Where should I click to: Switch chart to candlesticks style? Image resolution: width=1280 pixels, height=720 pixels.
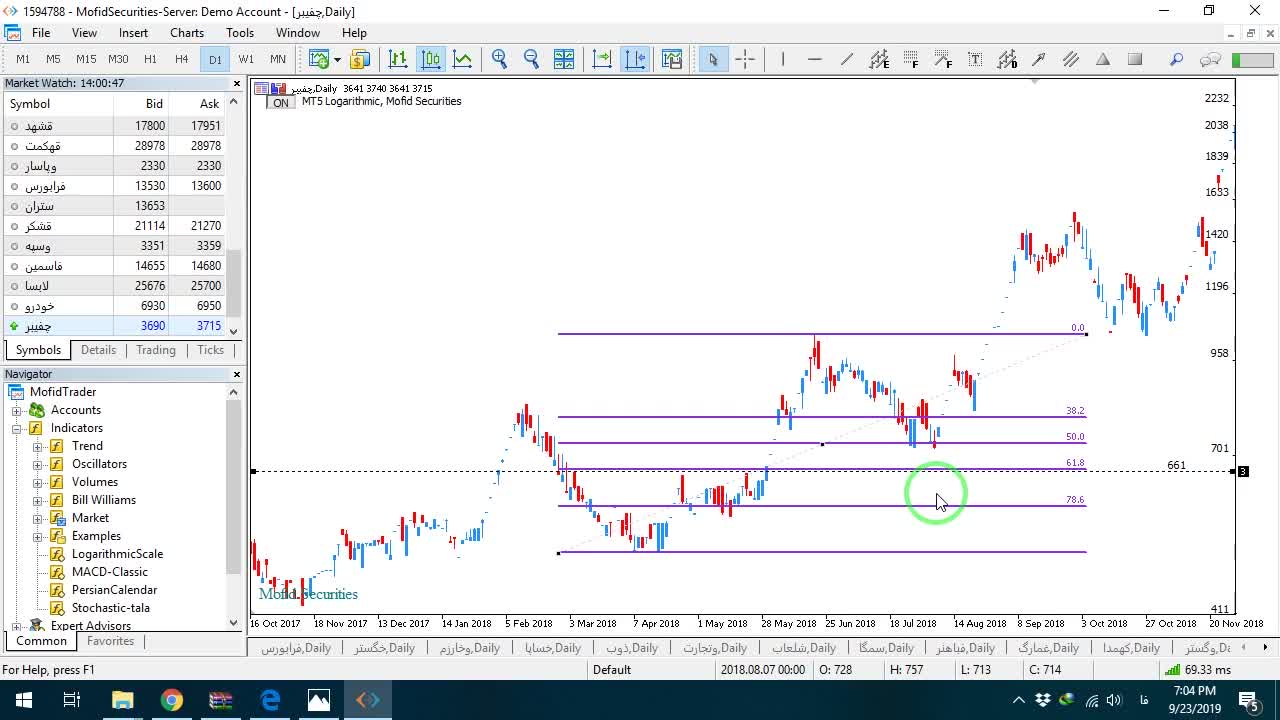pyautogui.click(x=431, y=59)
